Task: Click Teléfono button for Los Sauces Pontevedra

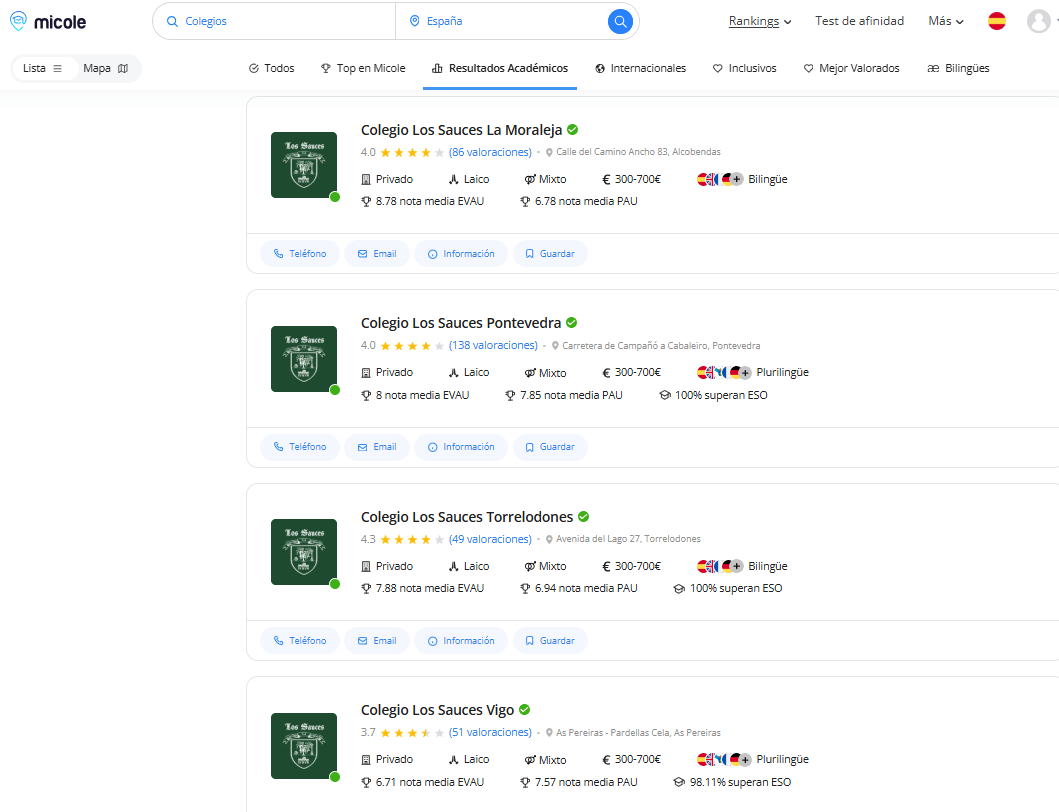Action: (300, 447)
